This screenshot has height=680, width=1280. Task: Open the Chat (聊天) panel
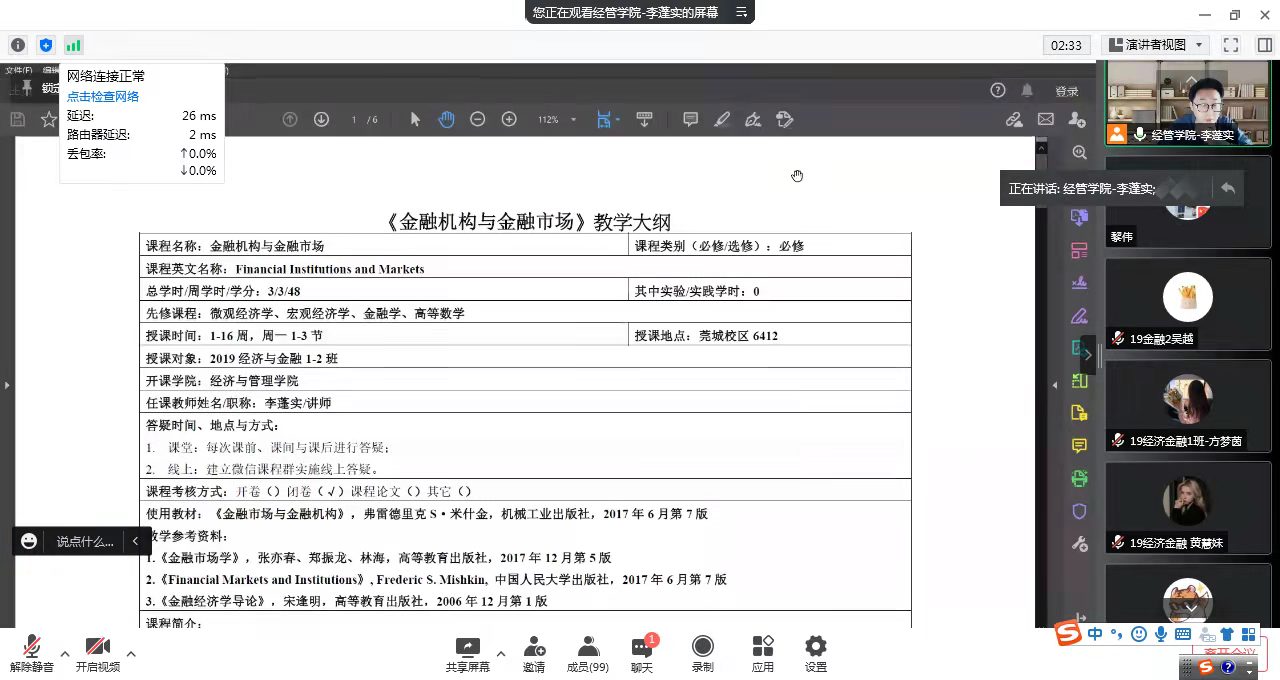click(642, 654)
